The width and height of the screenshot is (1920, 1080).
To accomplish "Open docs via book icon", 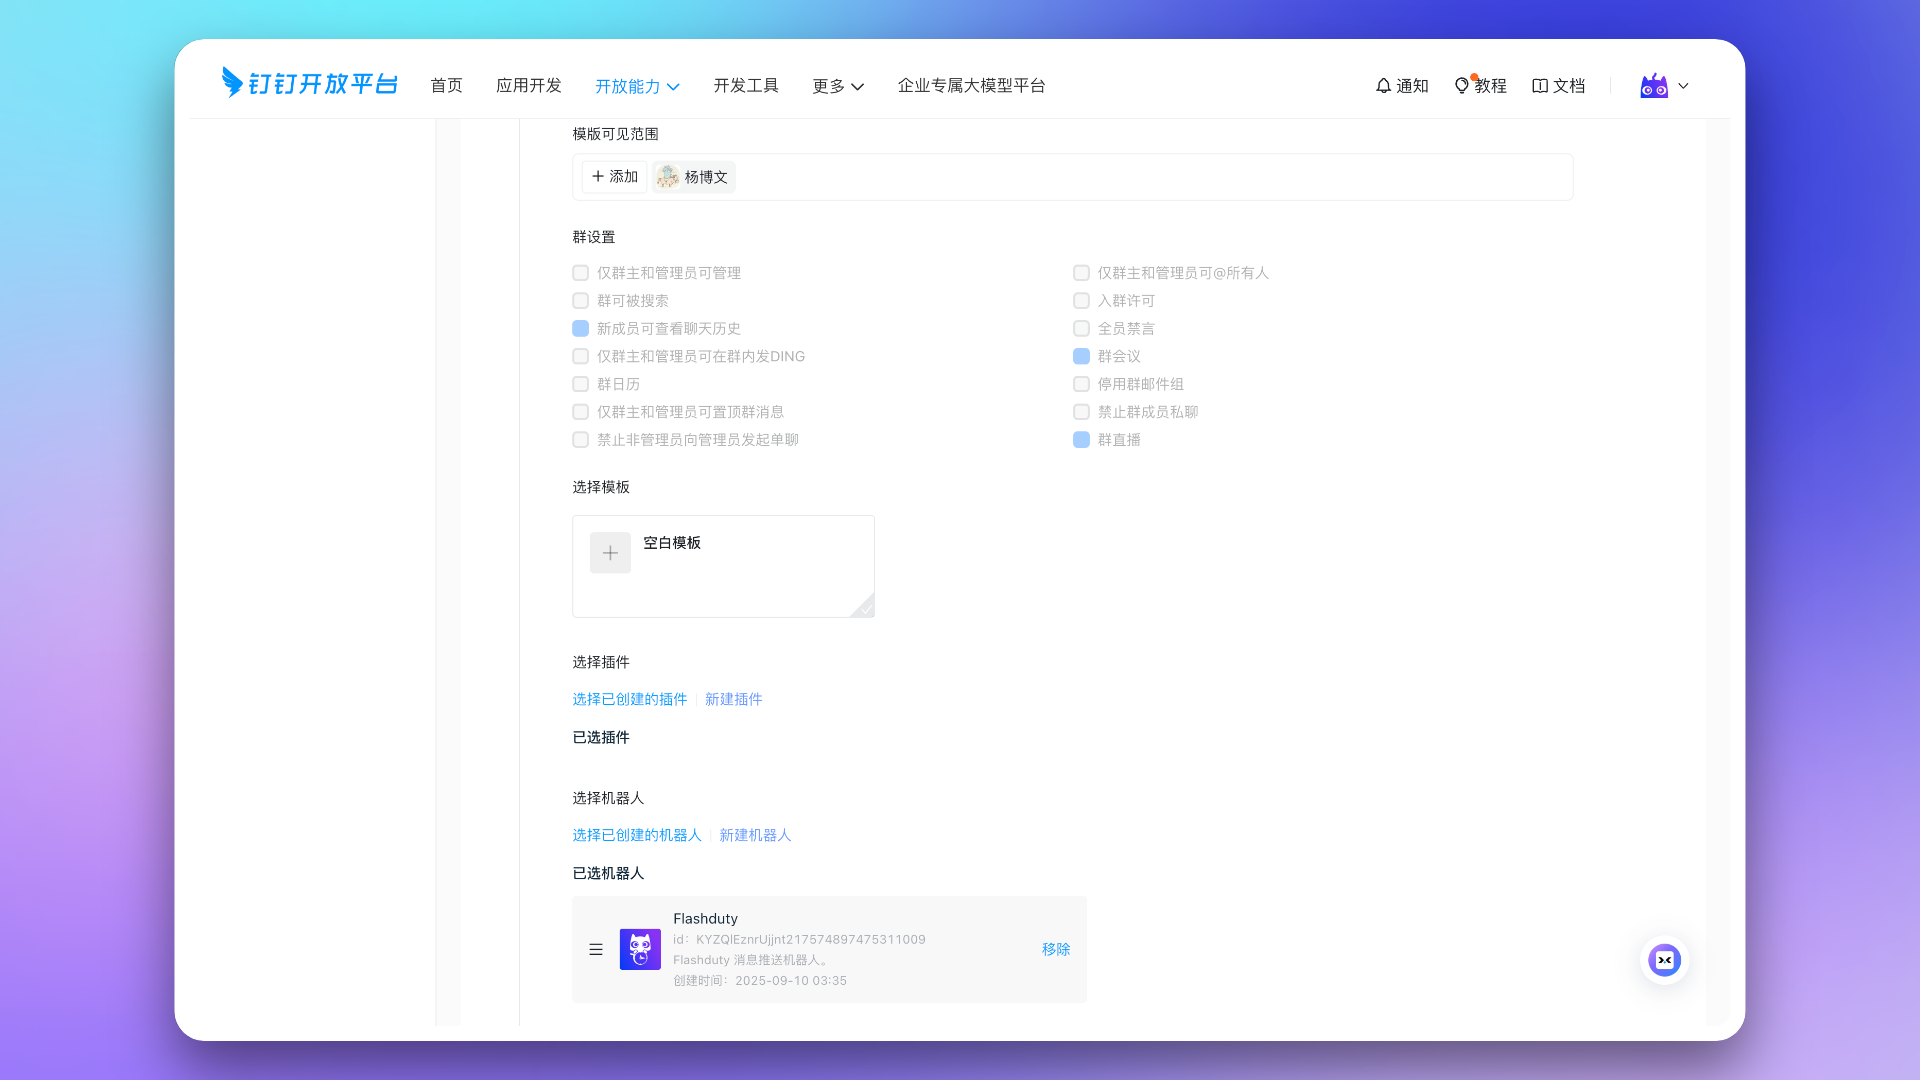I will tap(1540, 86).
